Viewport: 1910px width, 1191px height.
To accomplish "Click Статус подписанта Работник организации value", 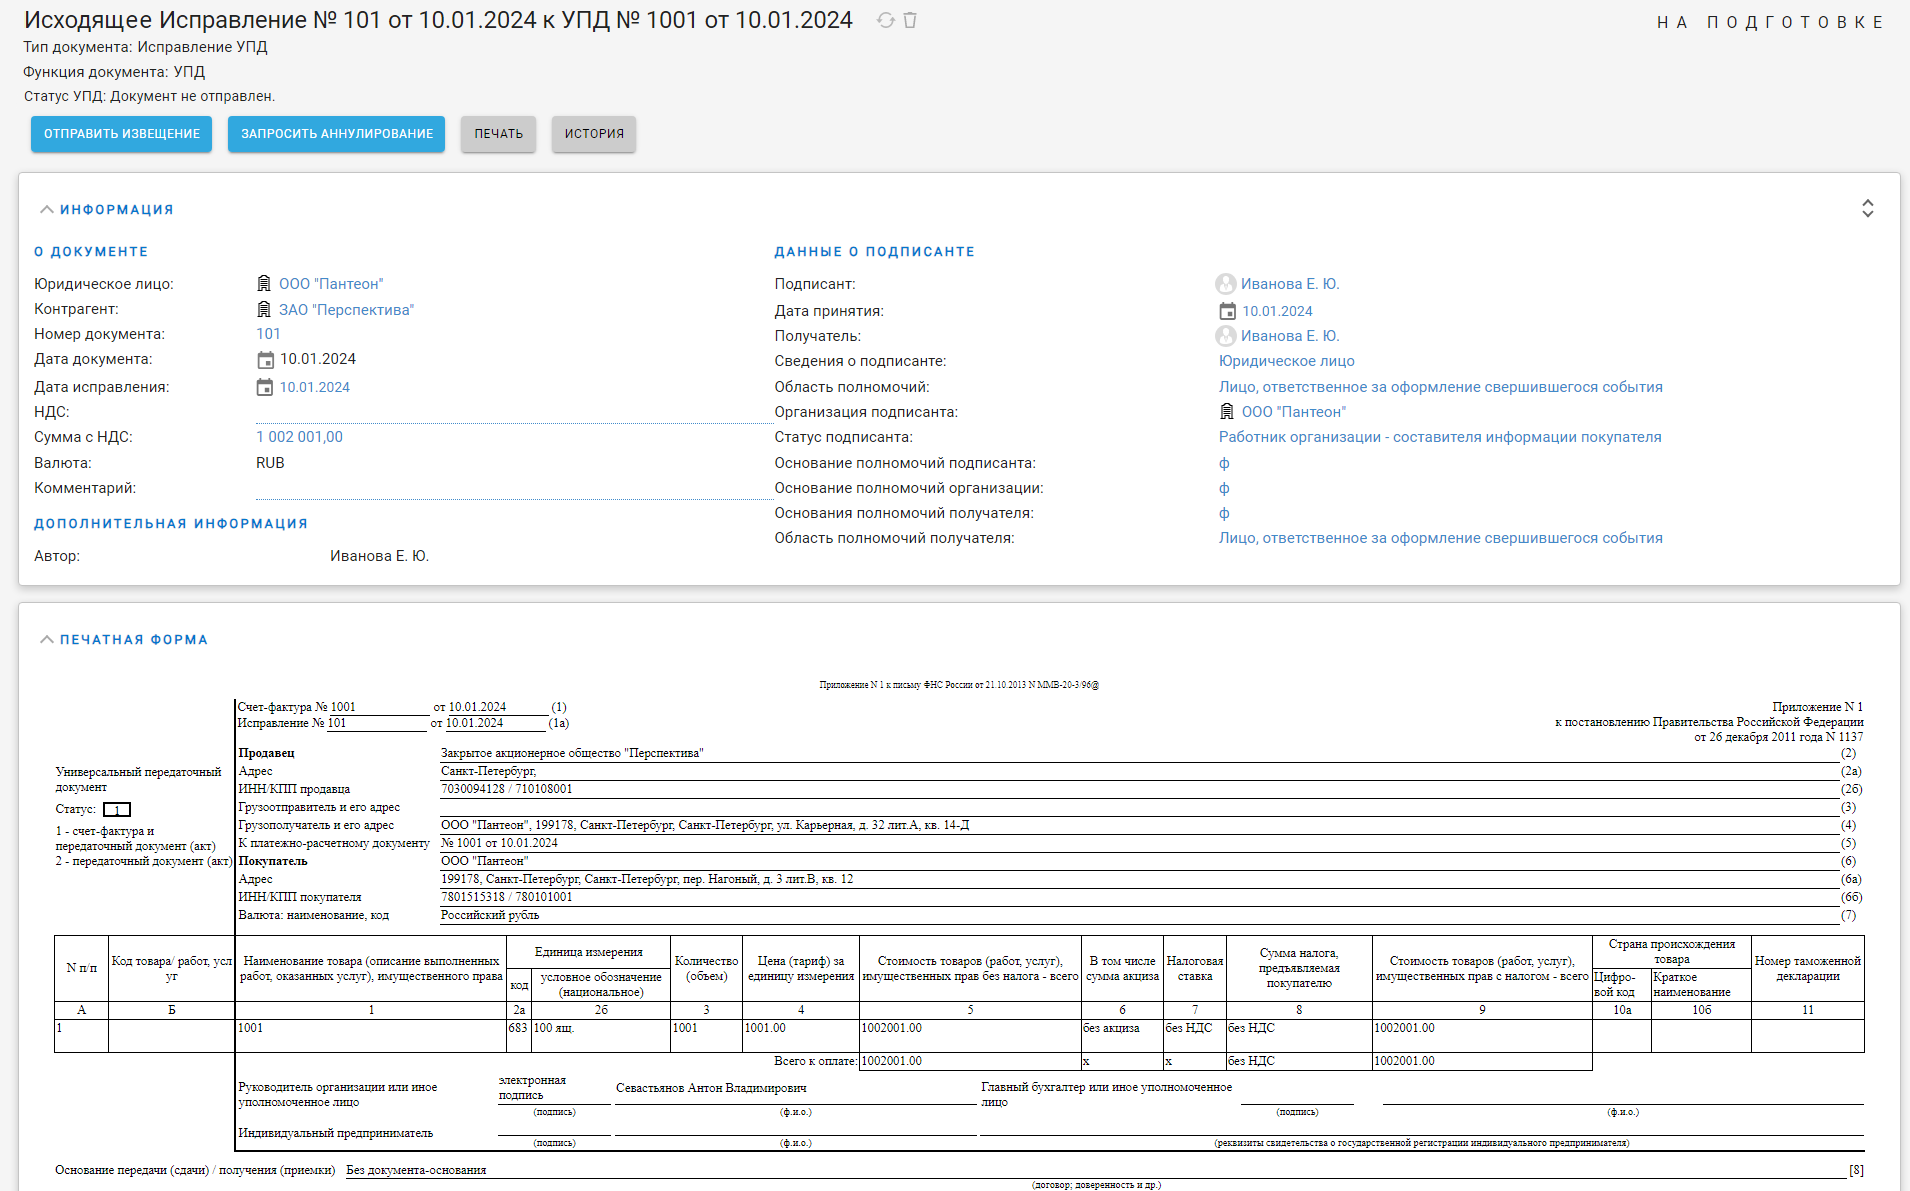I will [1440, 437].
